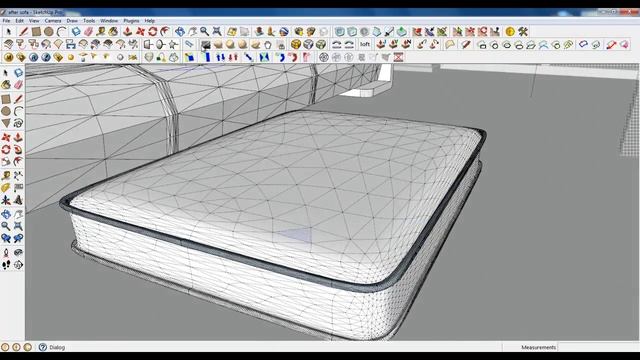Viewport: 640px width, 360px height.
Task: Click the status bar help question mark
Action: [42, 347]
